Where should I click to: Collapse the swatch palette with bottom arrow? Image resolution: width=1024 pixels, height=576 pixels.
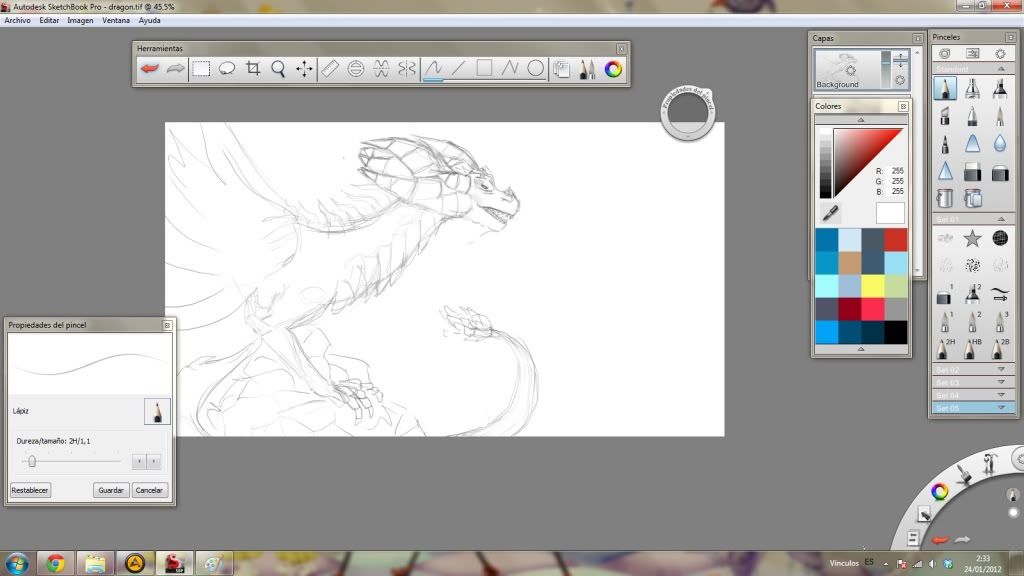pyautogui.click(x=861, y=349)
